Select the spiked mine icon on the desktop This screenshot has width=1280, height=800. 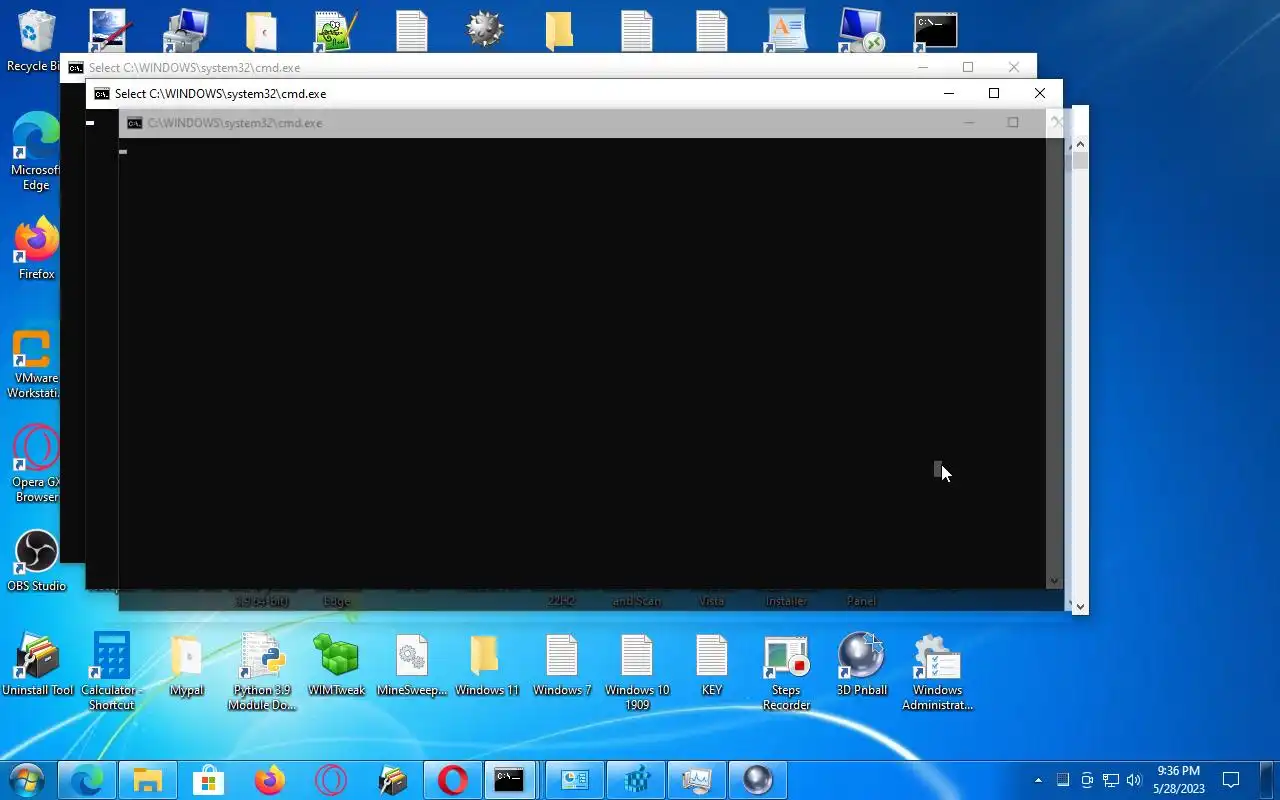pyautogui.click(x=485, y=30)
